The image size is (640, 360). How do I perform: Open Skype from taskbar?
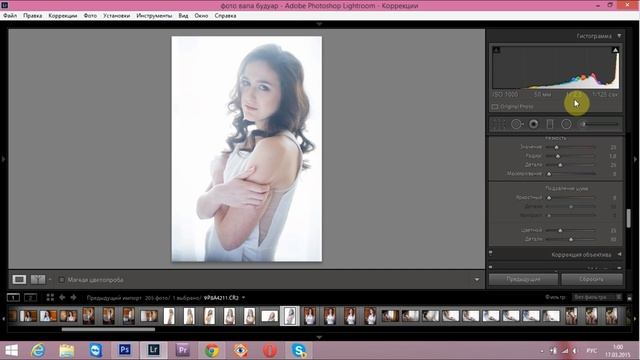point(299,351)
